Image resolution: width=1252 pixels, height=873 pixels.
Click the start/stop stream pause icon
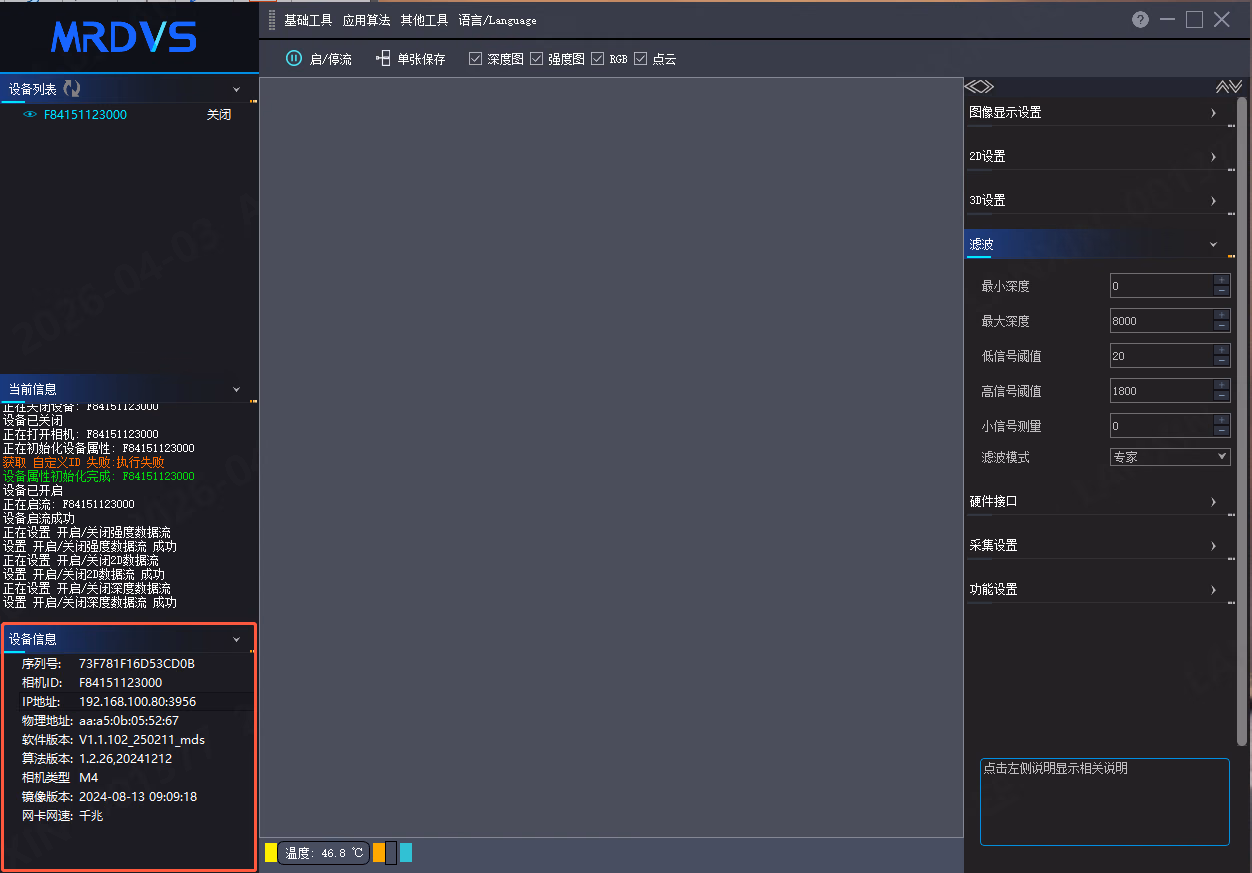coord(293,58)
